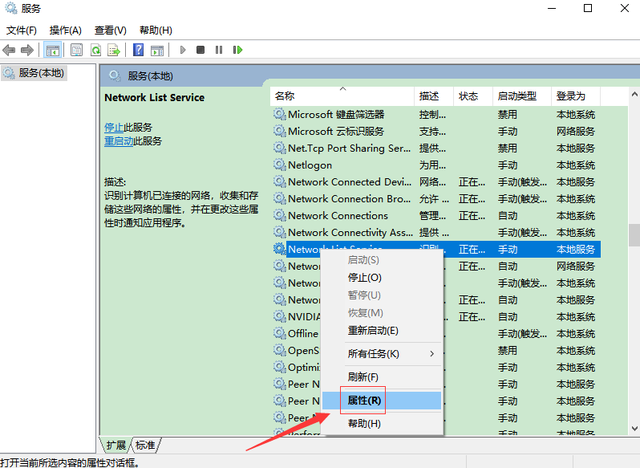Toggle the show/hide console tree icon
This screenshot has height=468, width=640.
pos(52,50)
